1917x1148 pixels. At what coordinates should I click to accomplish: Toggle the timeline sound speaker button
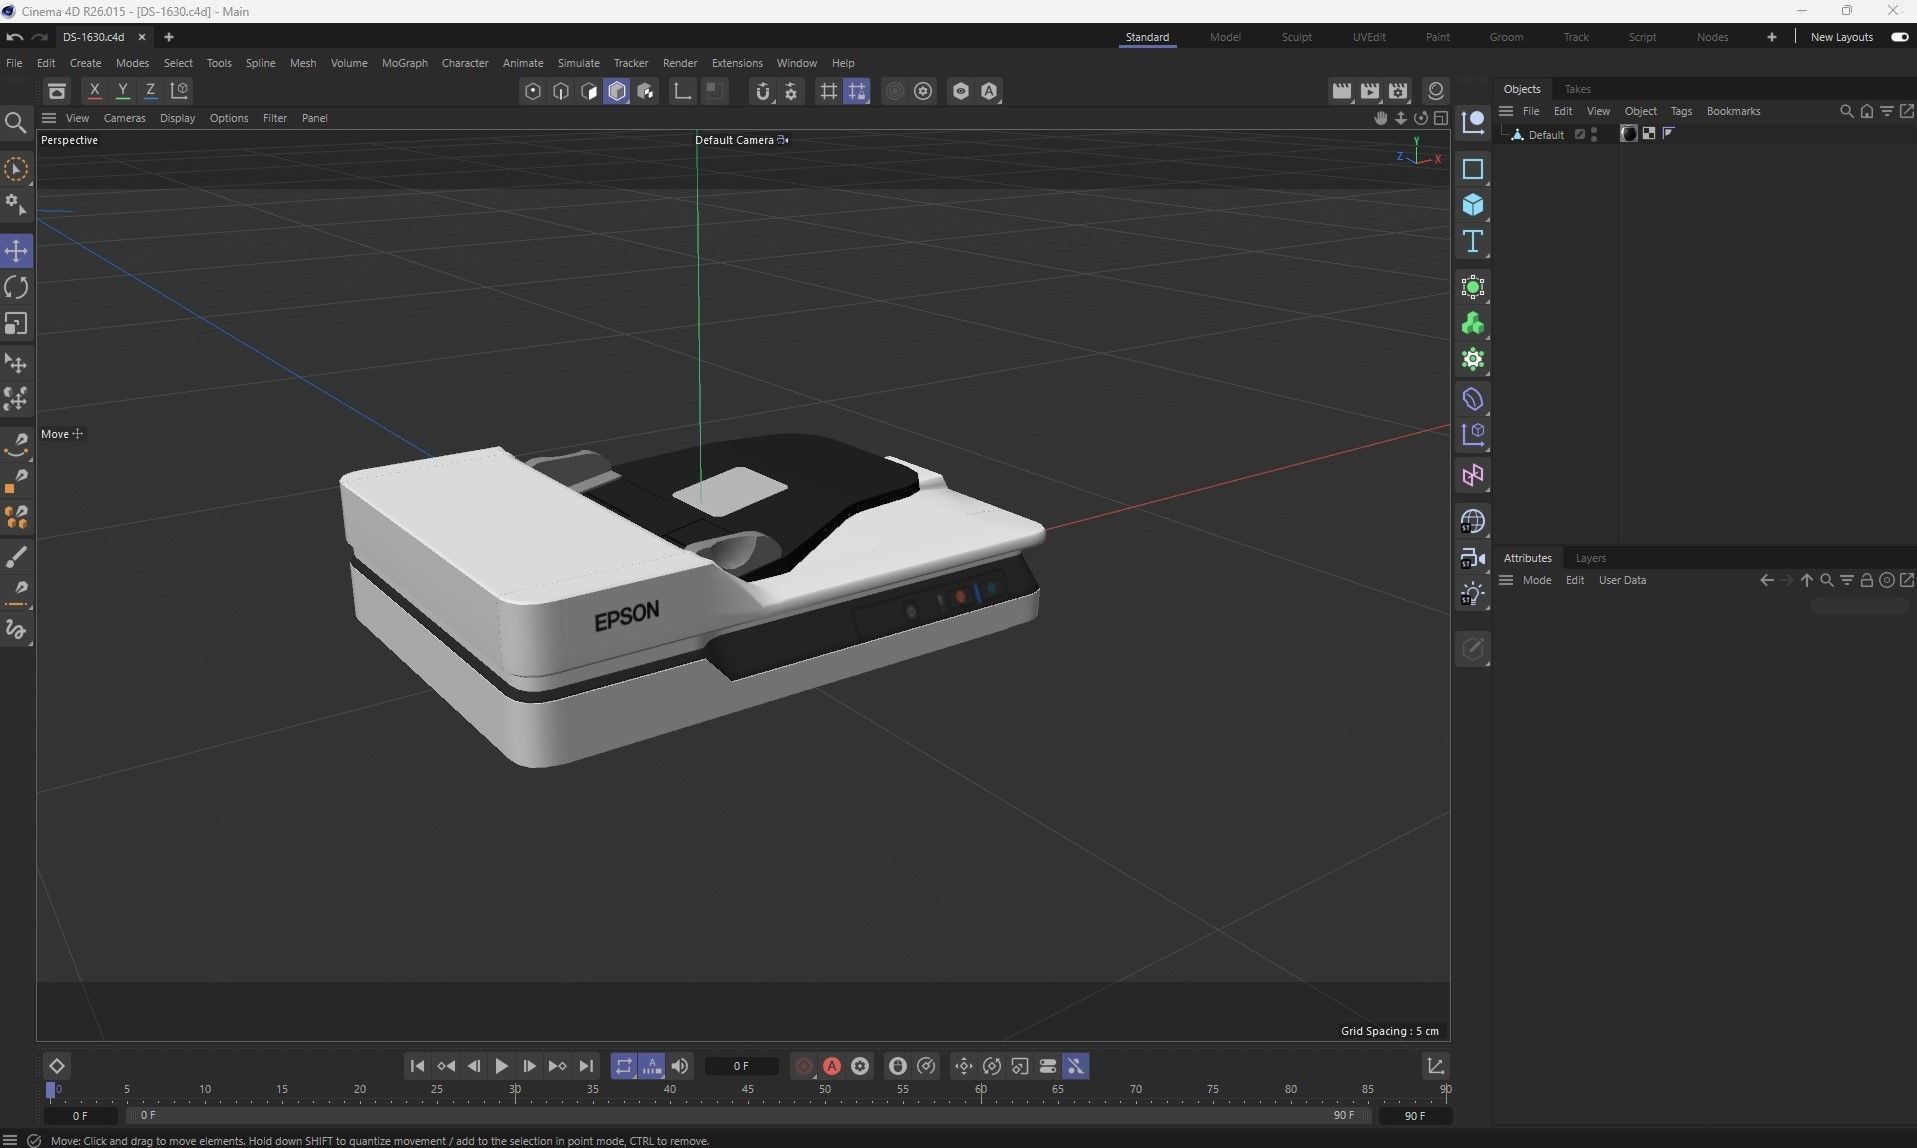point(680,1066)
